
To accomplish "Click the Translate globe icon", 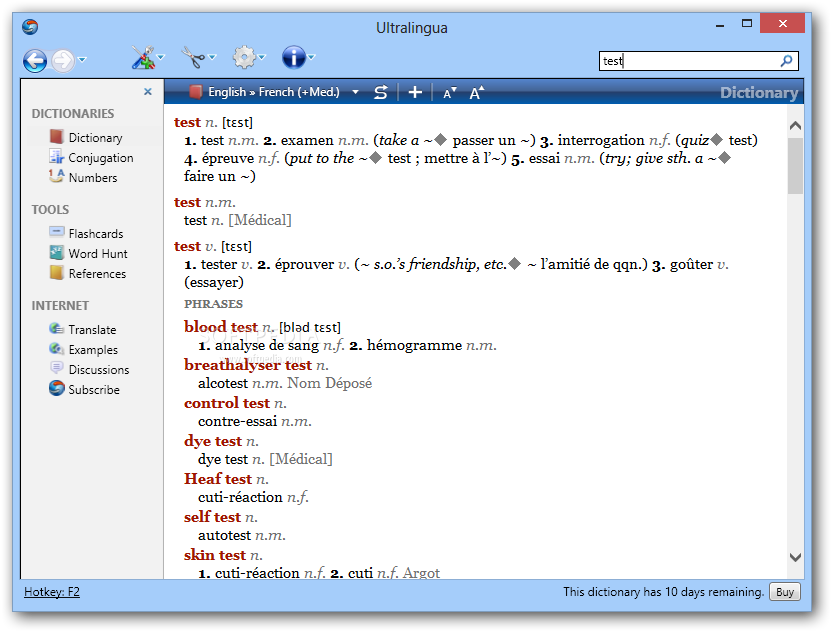I will click(x=56, y=328).
